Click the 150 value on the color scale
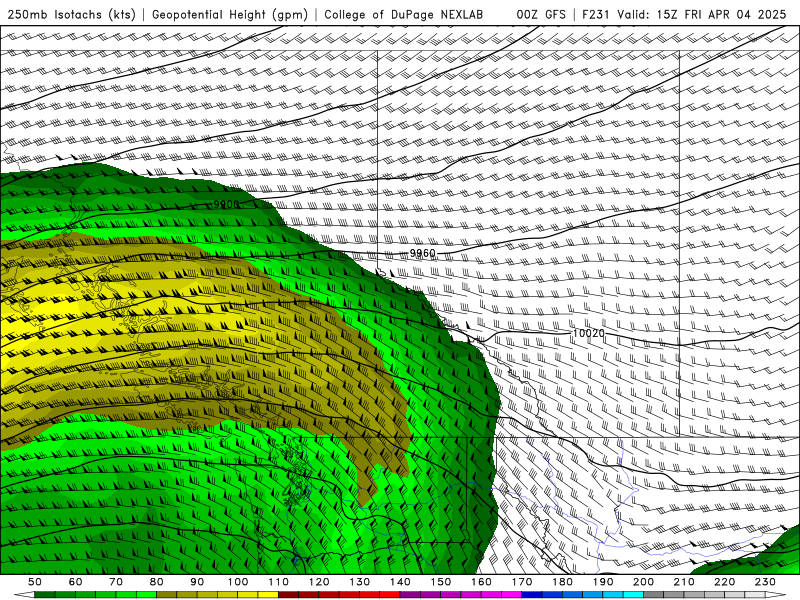This screenshot has width=800, height=600. 441,582
